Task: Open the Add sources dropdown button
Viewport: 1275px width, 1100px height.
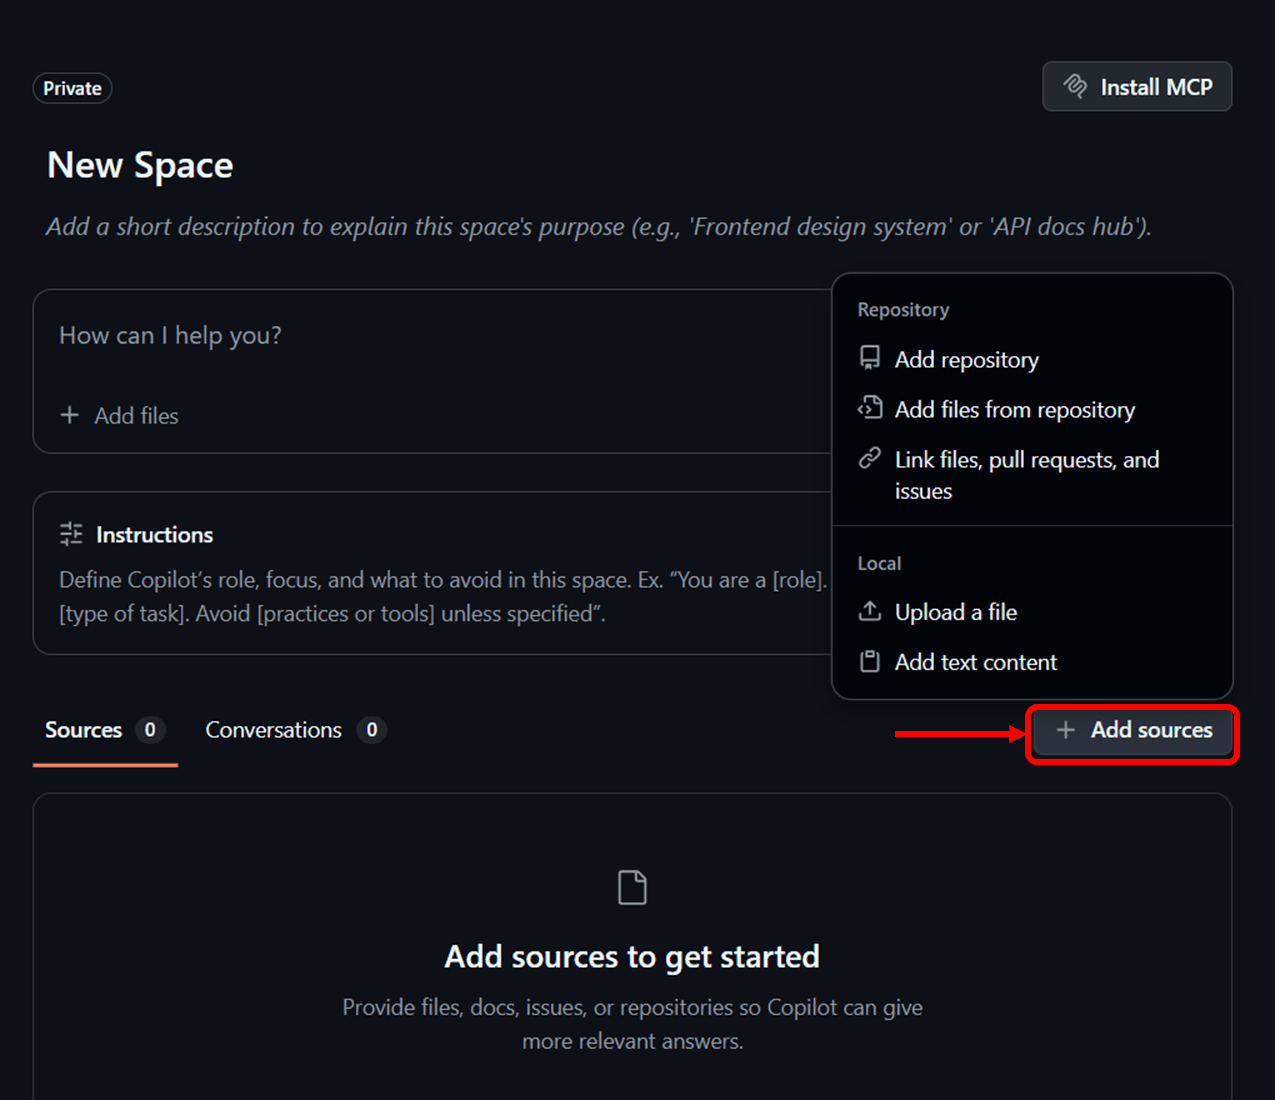Action: pyautogui.click(x=1133, y=731)
